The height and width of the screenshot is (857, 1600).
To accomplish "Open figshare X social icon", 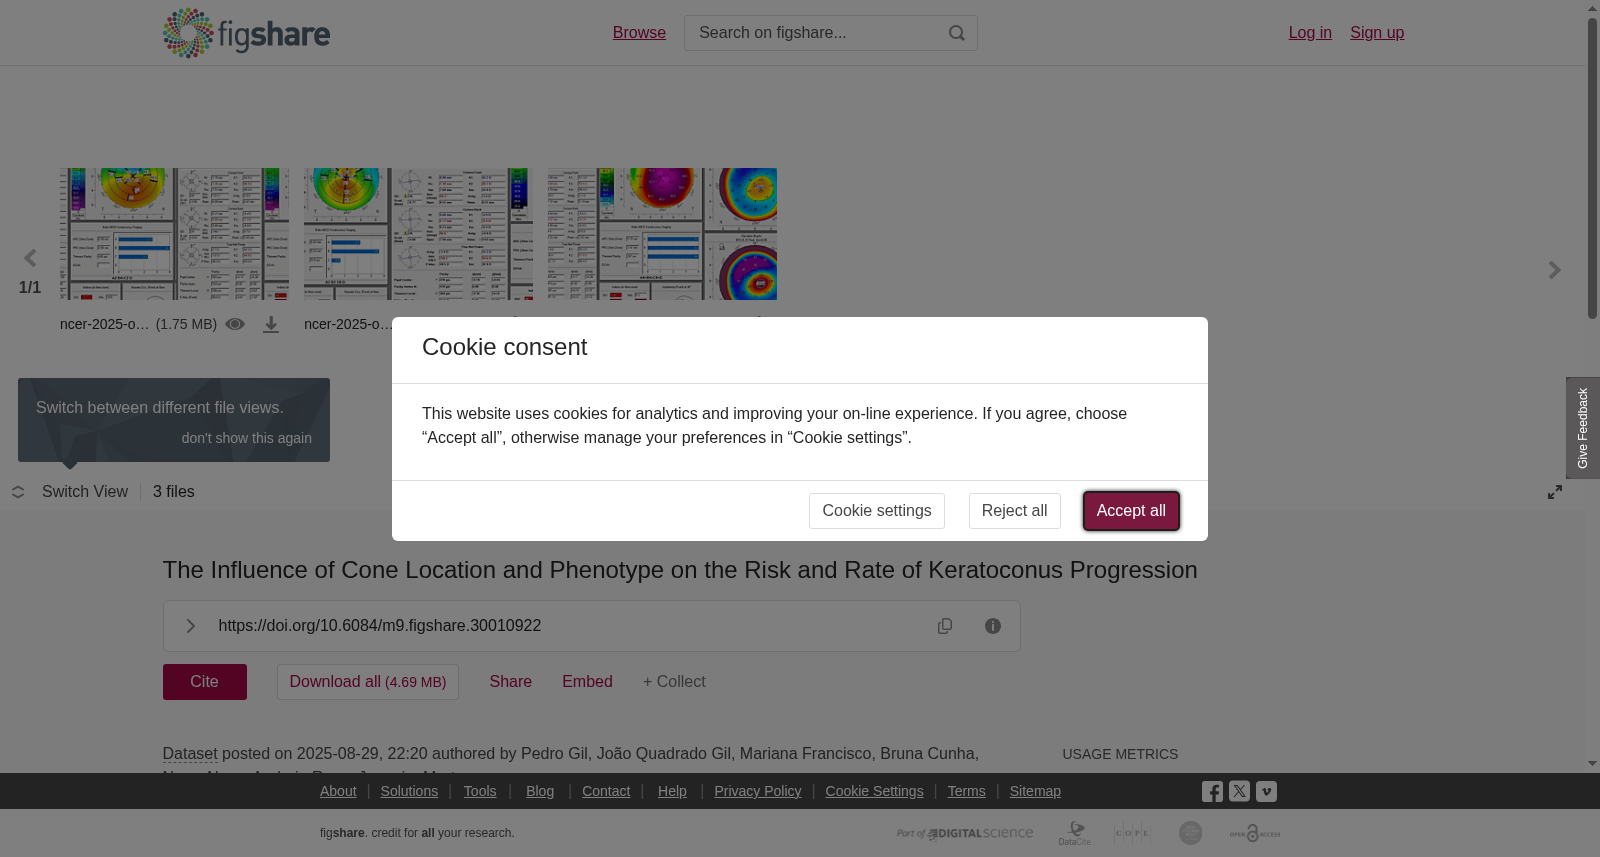I will [1239, 791].
